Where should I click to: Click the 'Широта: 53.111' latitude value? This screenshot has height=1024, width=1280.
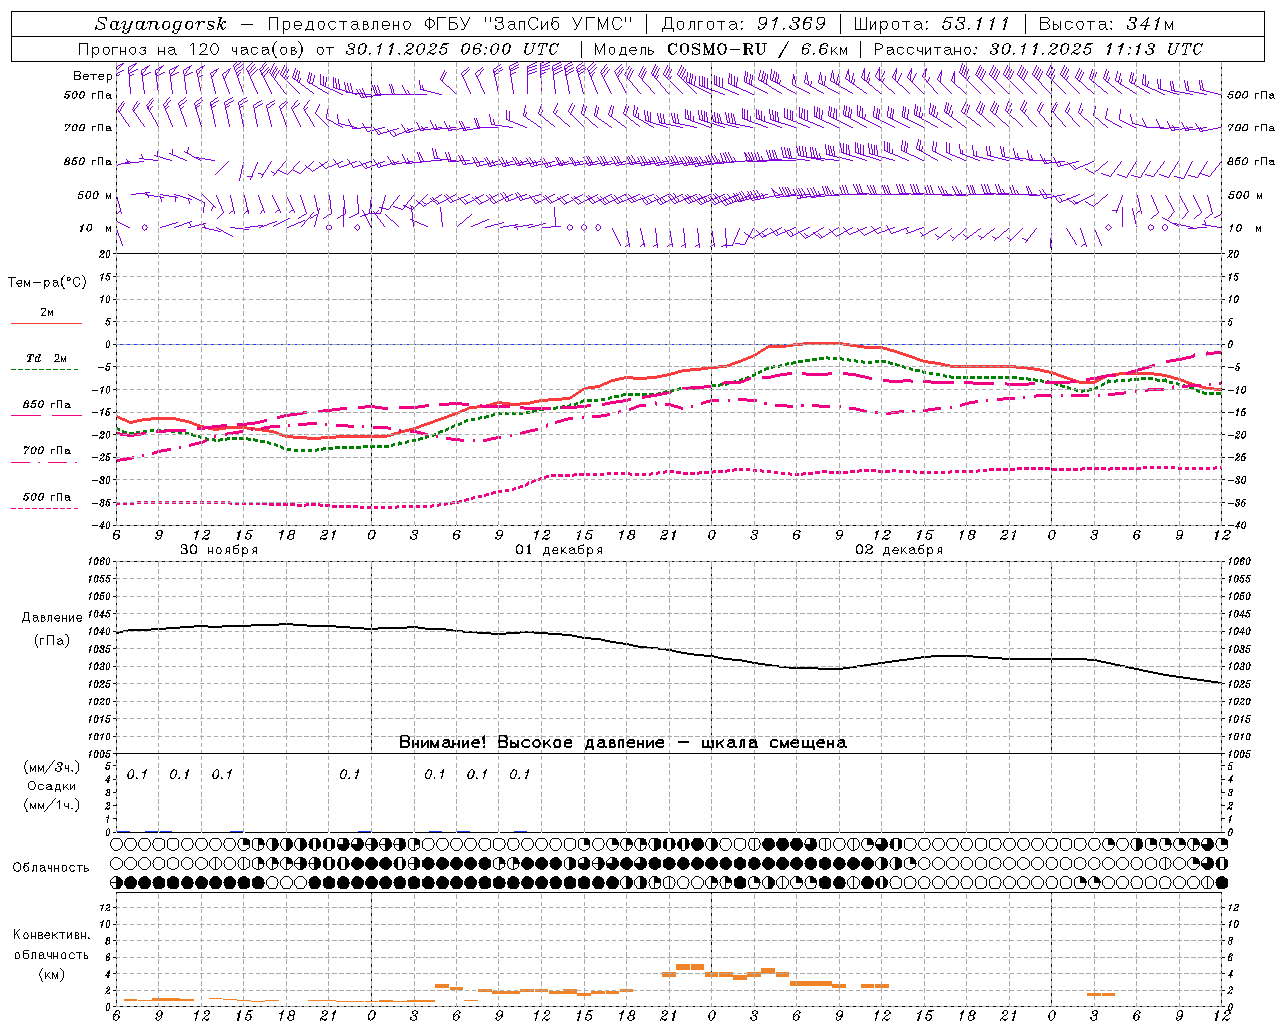pyautogui.click(x=932, y=24)
